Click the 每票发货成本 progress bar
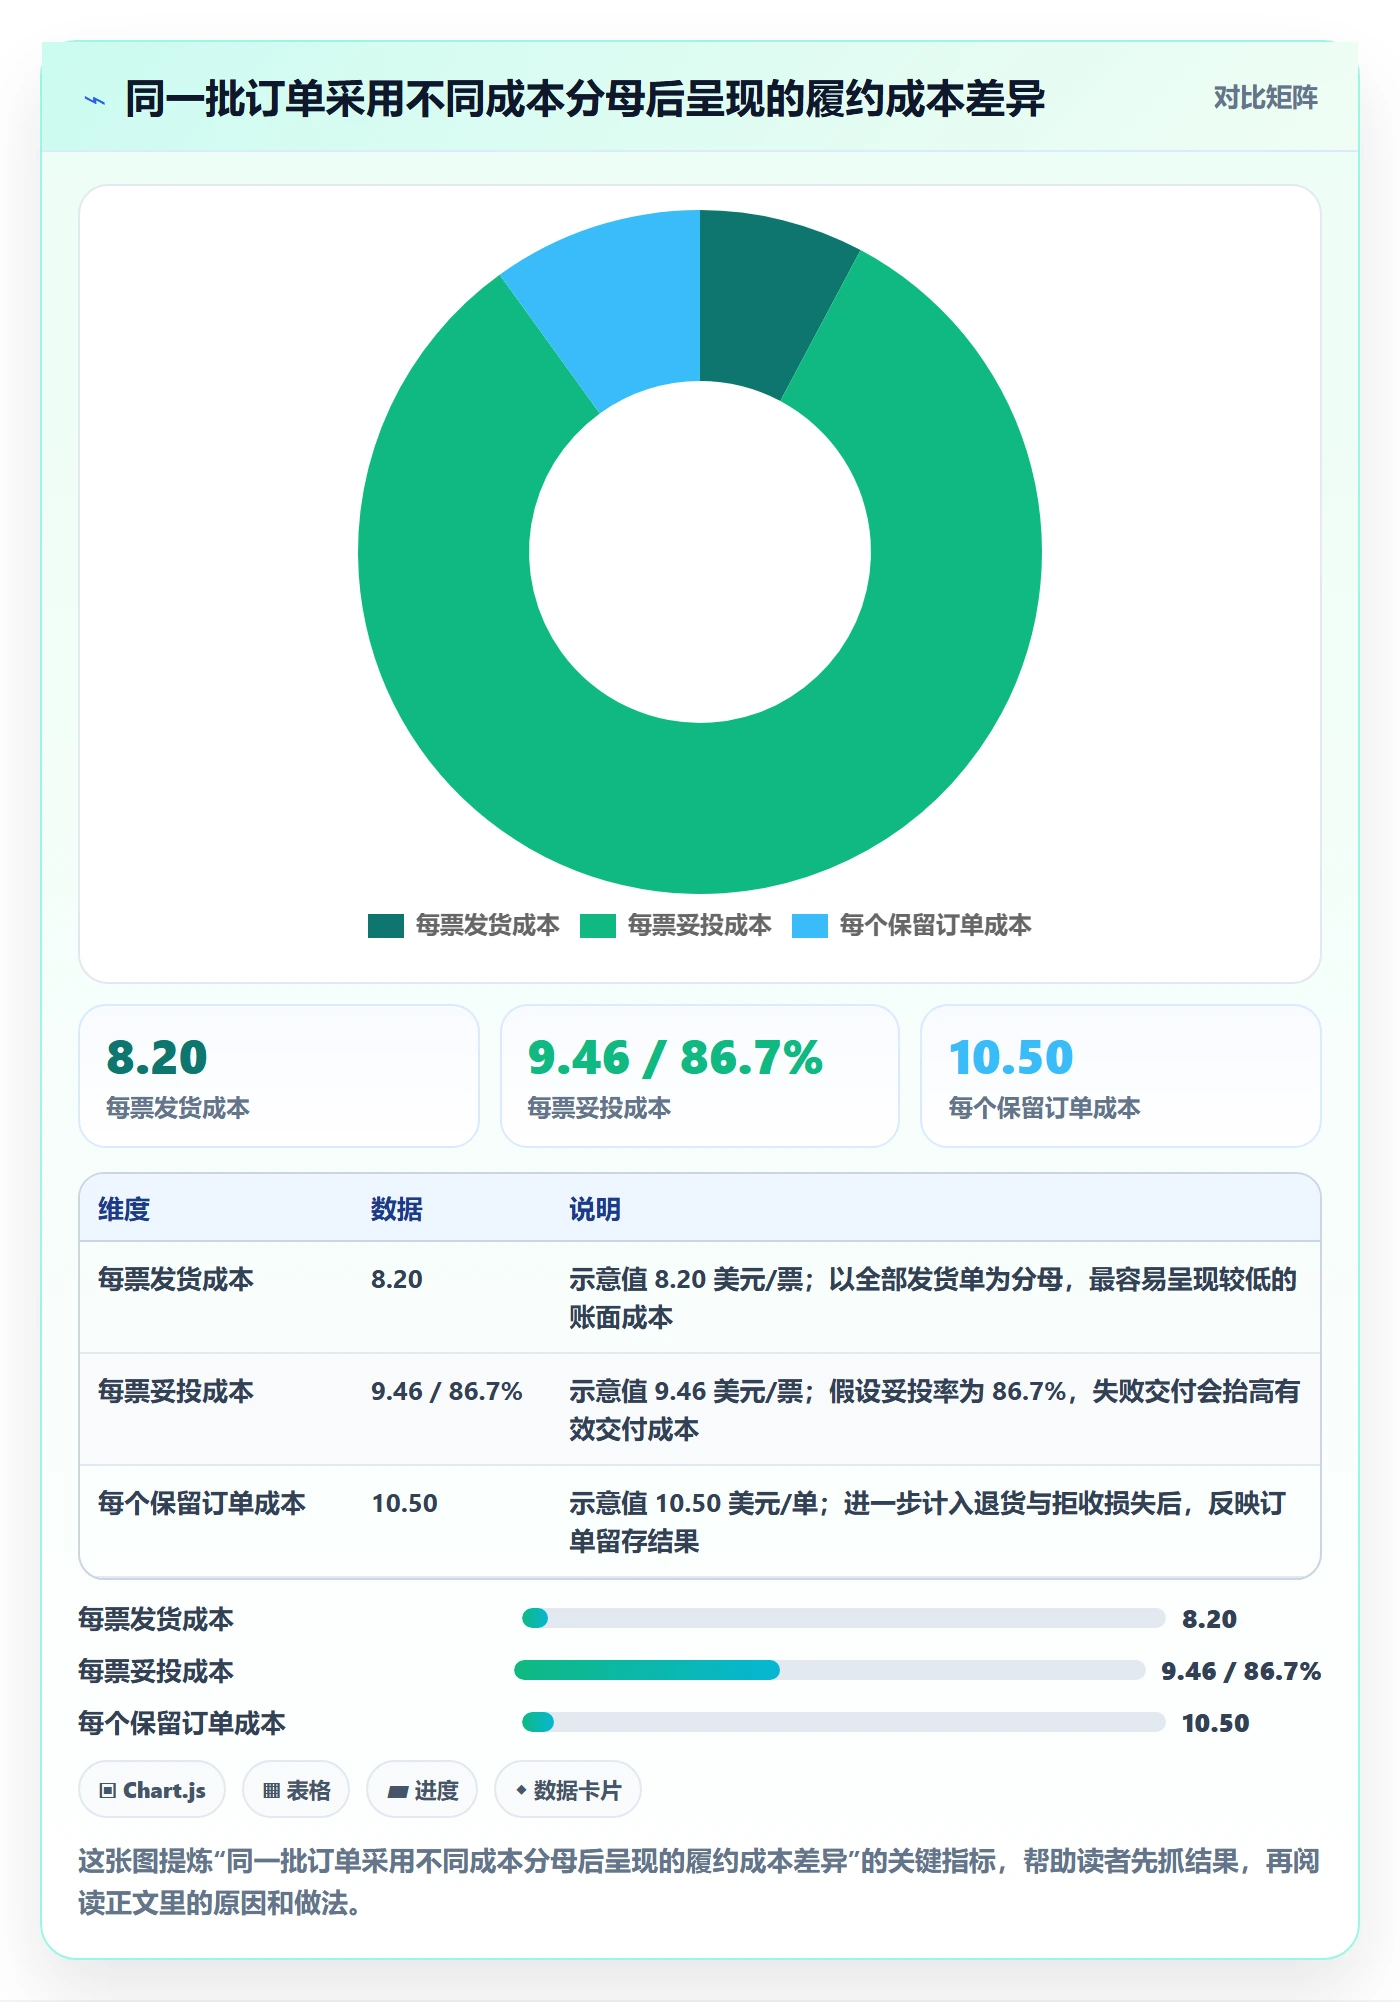This screenshot has height=2002, width=1400. 843,1618
